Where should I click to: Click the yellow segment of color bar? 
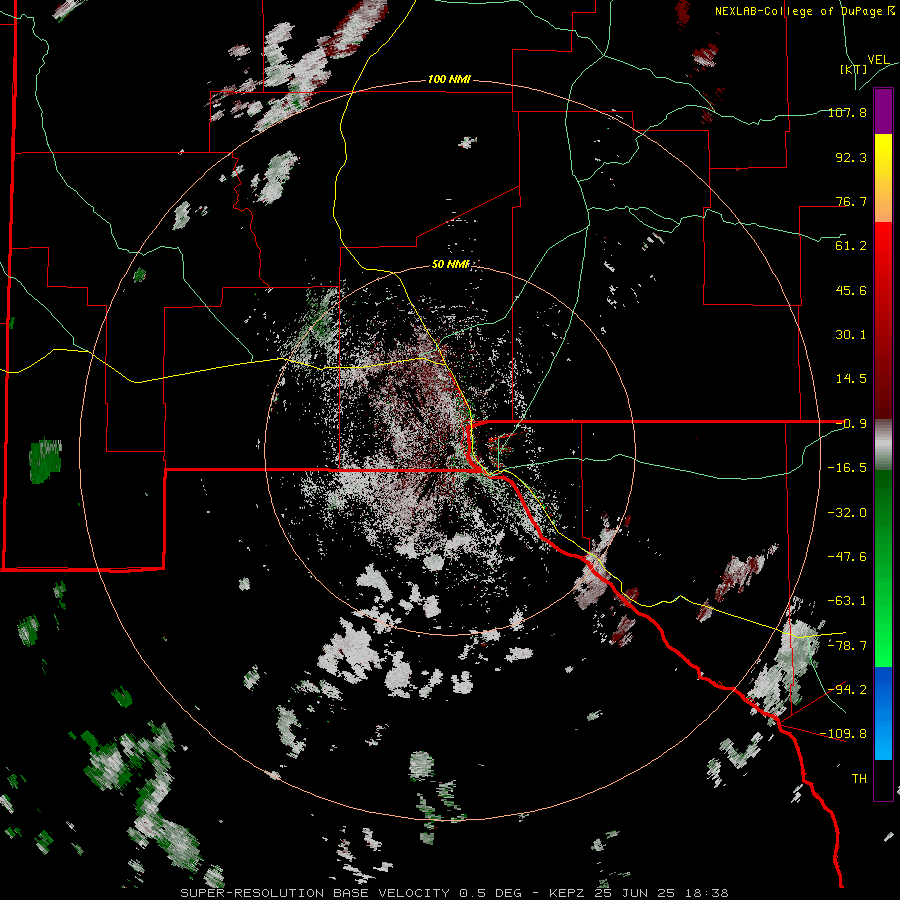coord(883,178)
